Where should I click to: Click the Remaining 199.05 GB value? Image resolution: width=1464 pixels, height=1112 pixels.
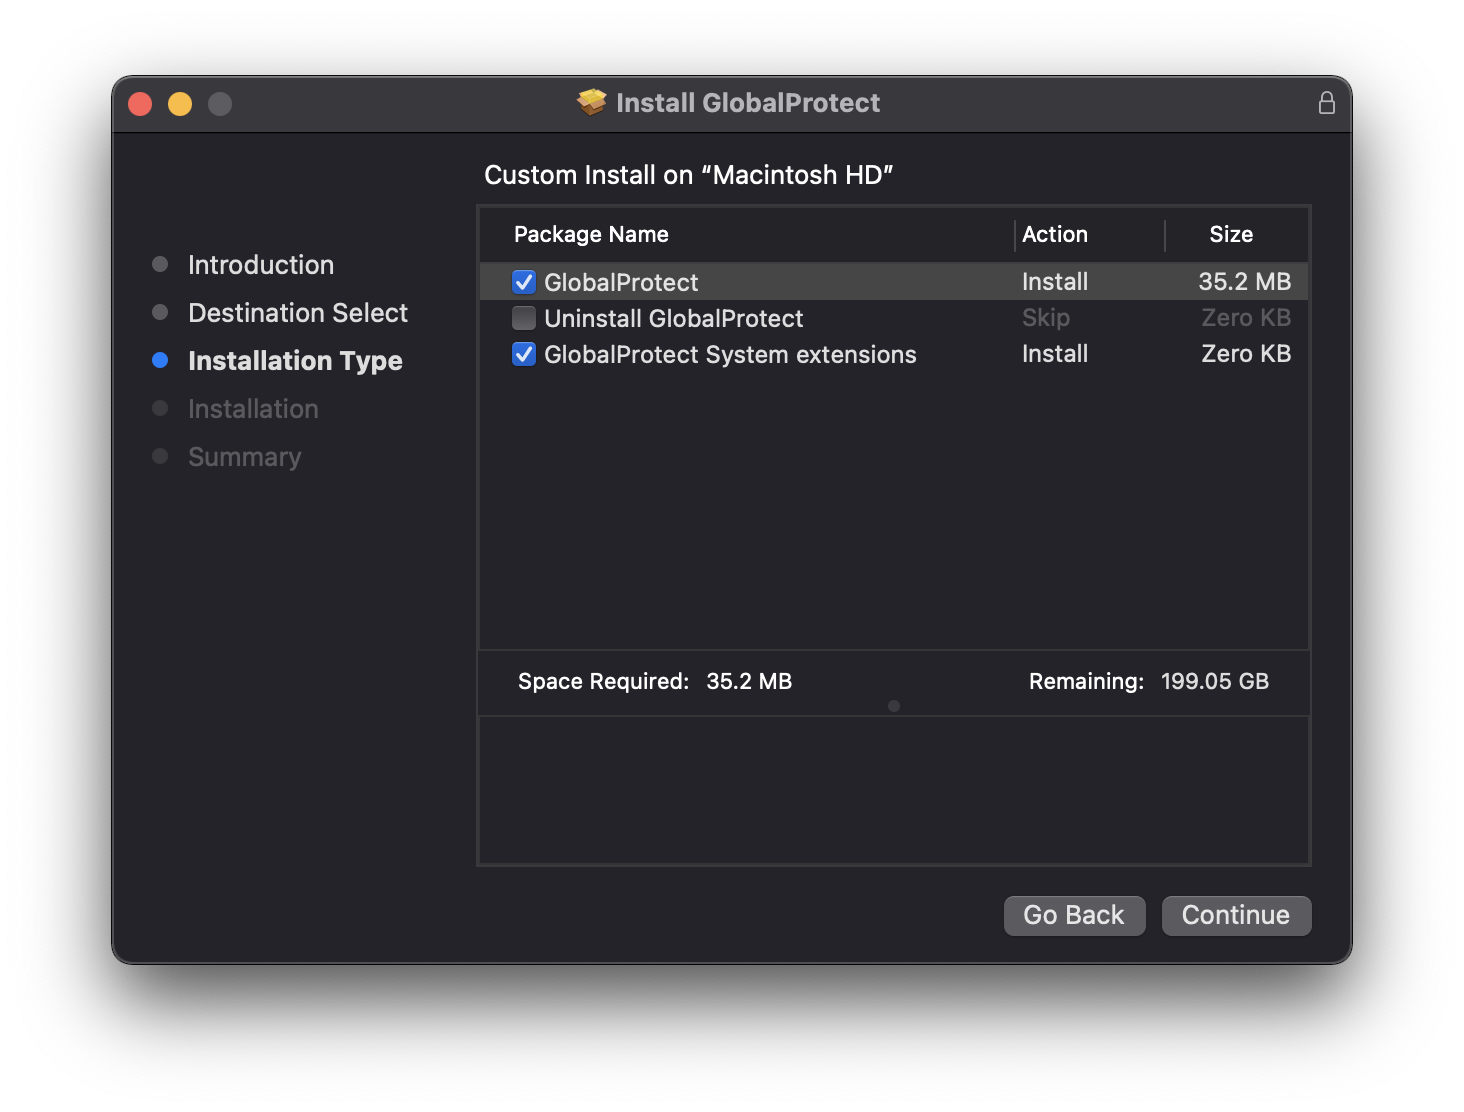[x=1215, y=681]
